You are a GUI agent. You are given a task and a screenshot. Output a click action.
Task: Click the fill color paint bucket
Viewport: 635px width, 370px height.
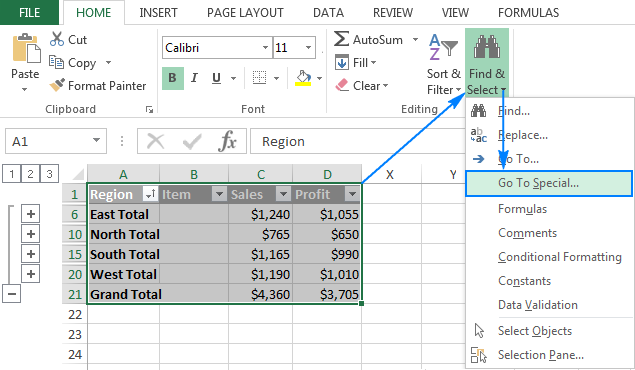(303, 78)
